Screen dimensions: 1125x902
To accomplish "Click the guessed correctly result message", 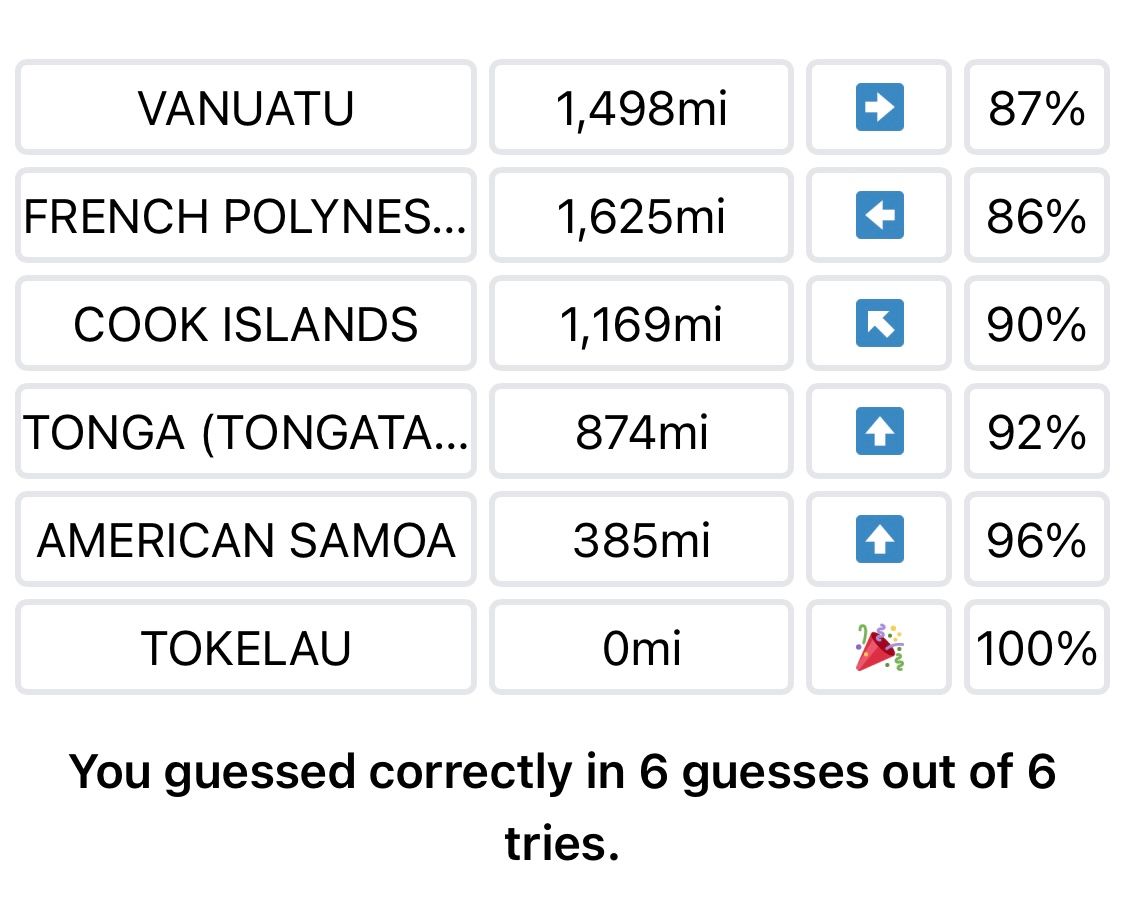I will tap(562, 807).
